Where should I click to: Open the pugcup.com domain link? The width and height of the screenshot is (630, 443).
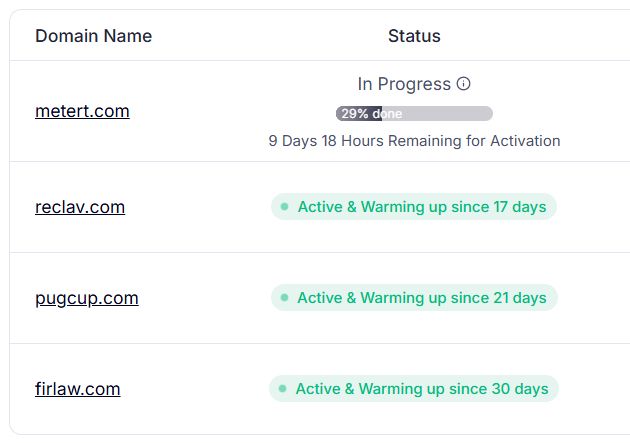pyautogui.click(x=87, y=298)
